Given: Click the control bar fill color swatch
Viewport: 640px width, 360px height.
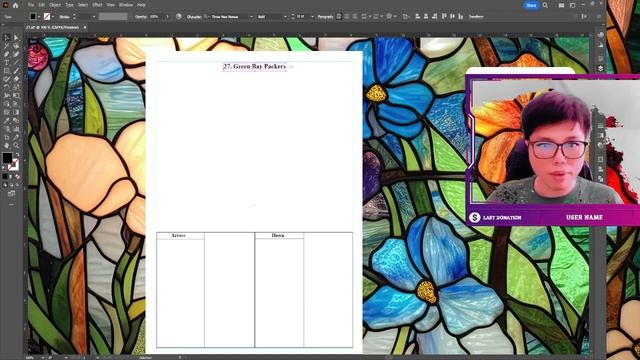Looking at the screenshot, I should pyautogui.click(x=33, y=17).
